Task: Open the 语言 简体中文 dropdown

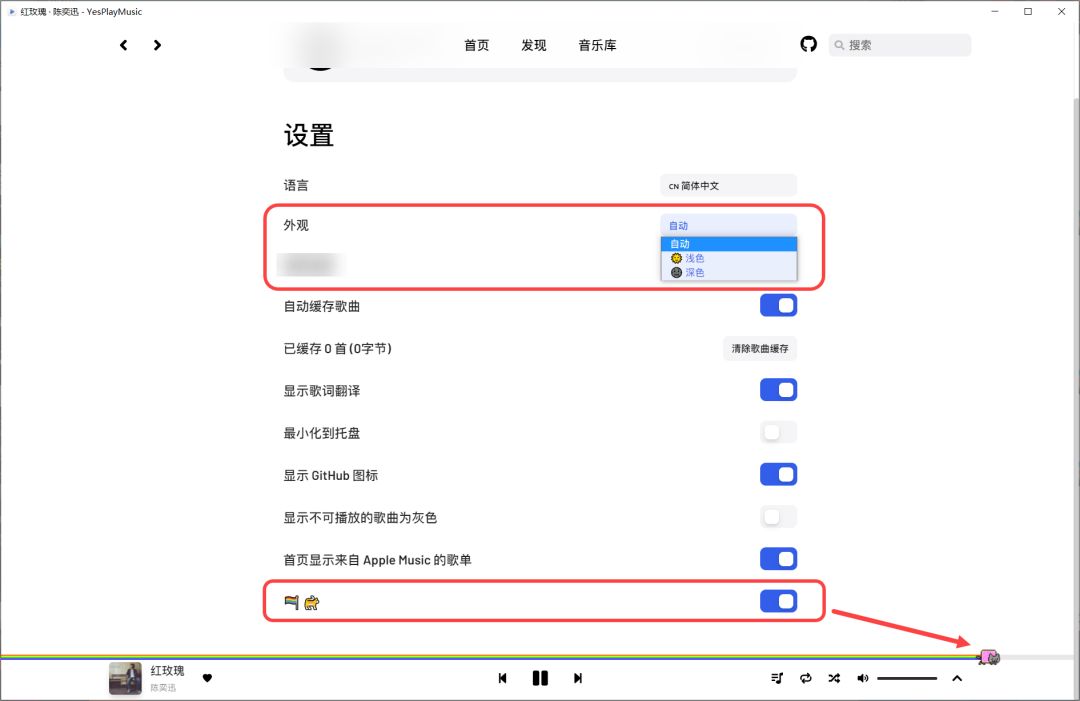Action: tap(729, 185)
